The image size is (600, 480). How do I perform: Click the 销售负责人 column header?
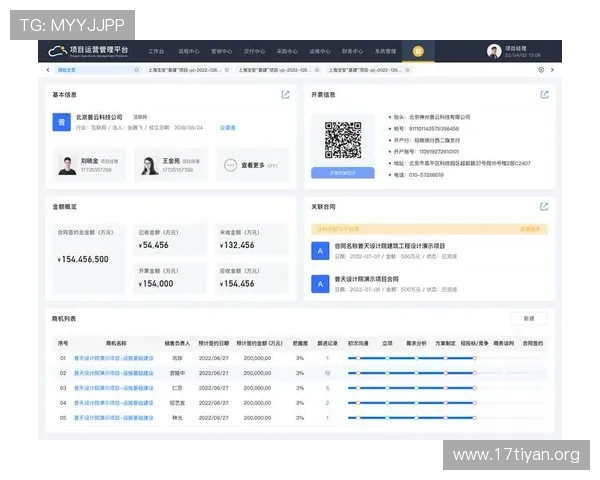tap(177, 343)
